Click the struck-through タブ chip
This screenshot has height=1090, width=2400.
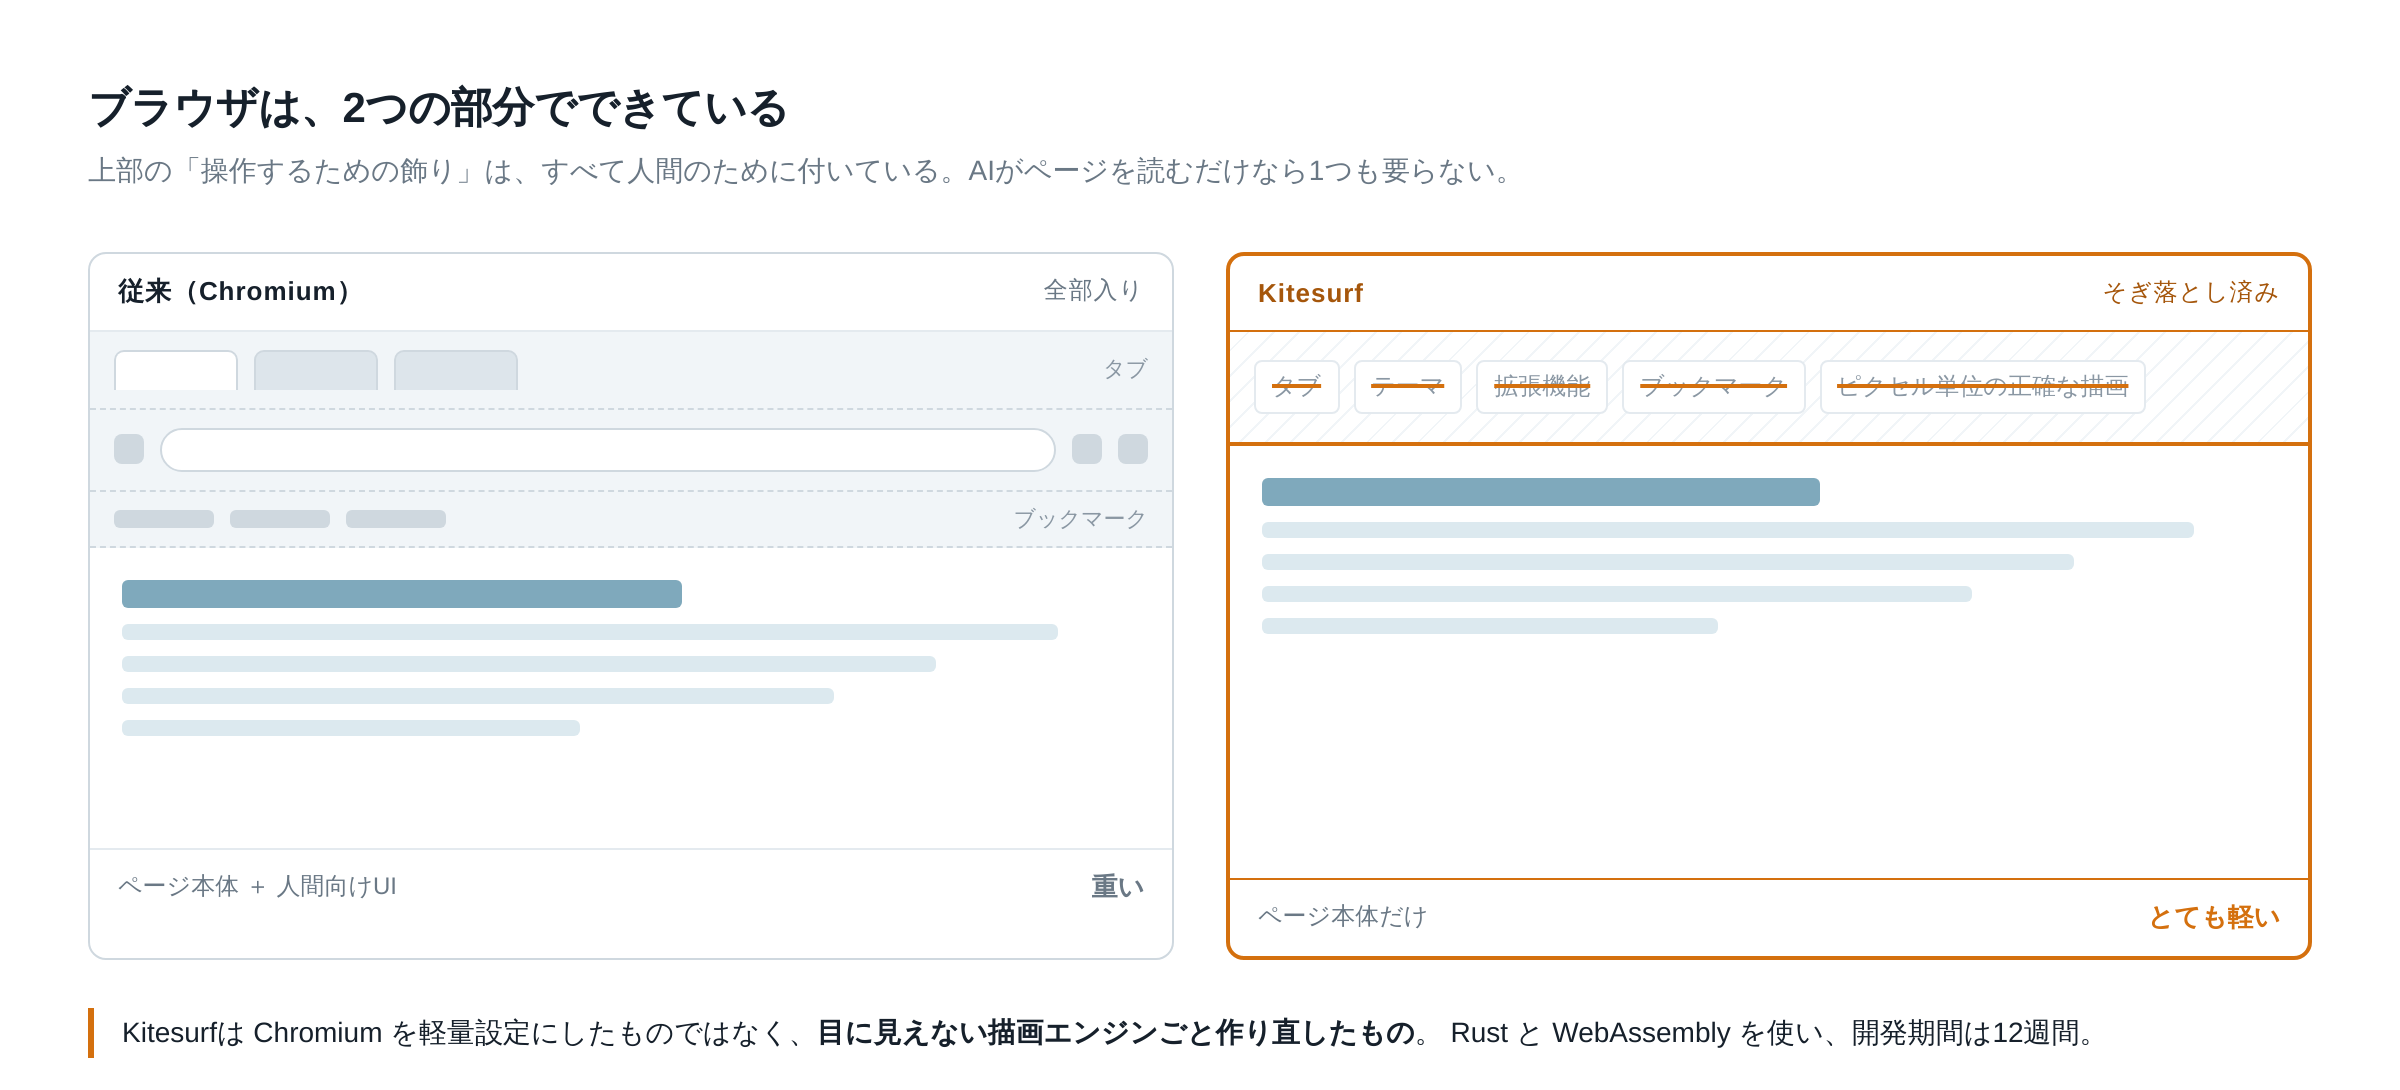click(1297, 387)
